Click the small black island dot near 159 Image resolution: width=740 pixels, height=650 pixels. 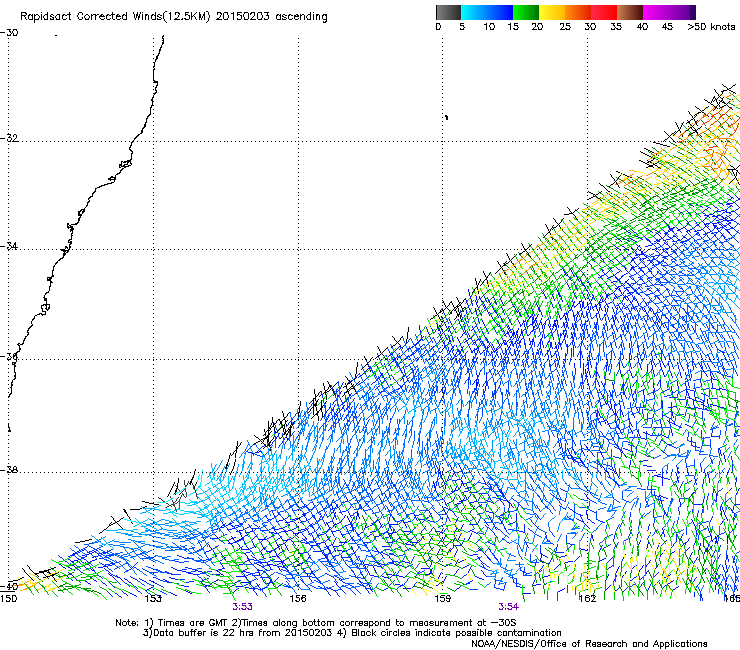[x=446, y=117]
